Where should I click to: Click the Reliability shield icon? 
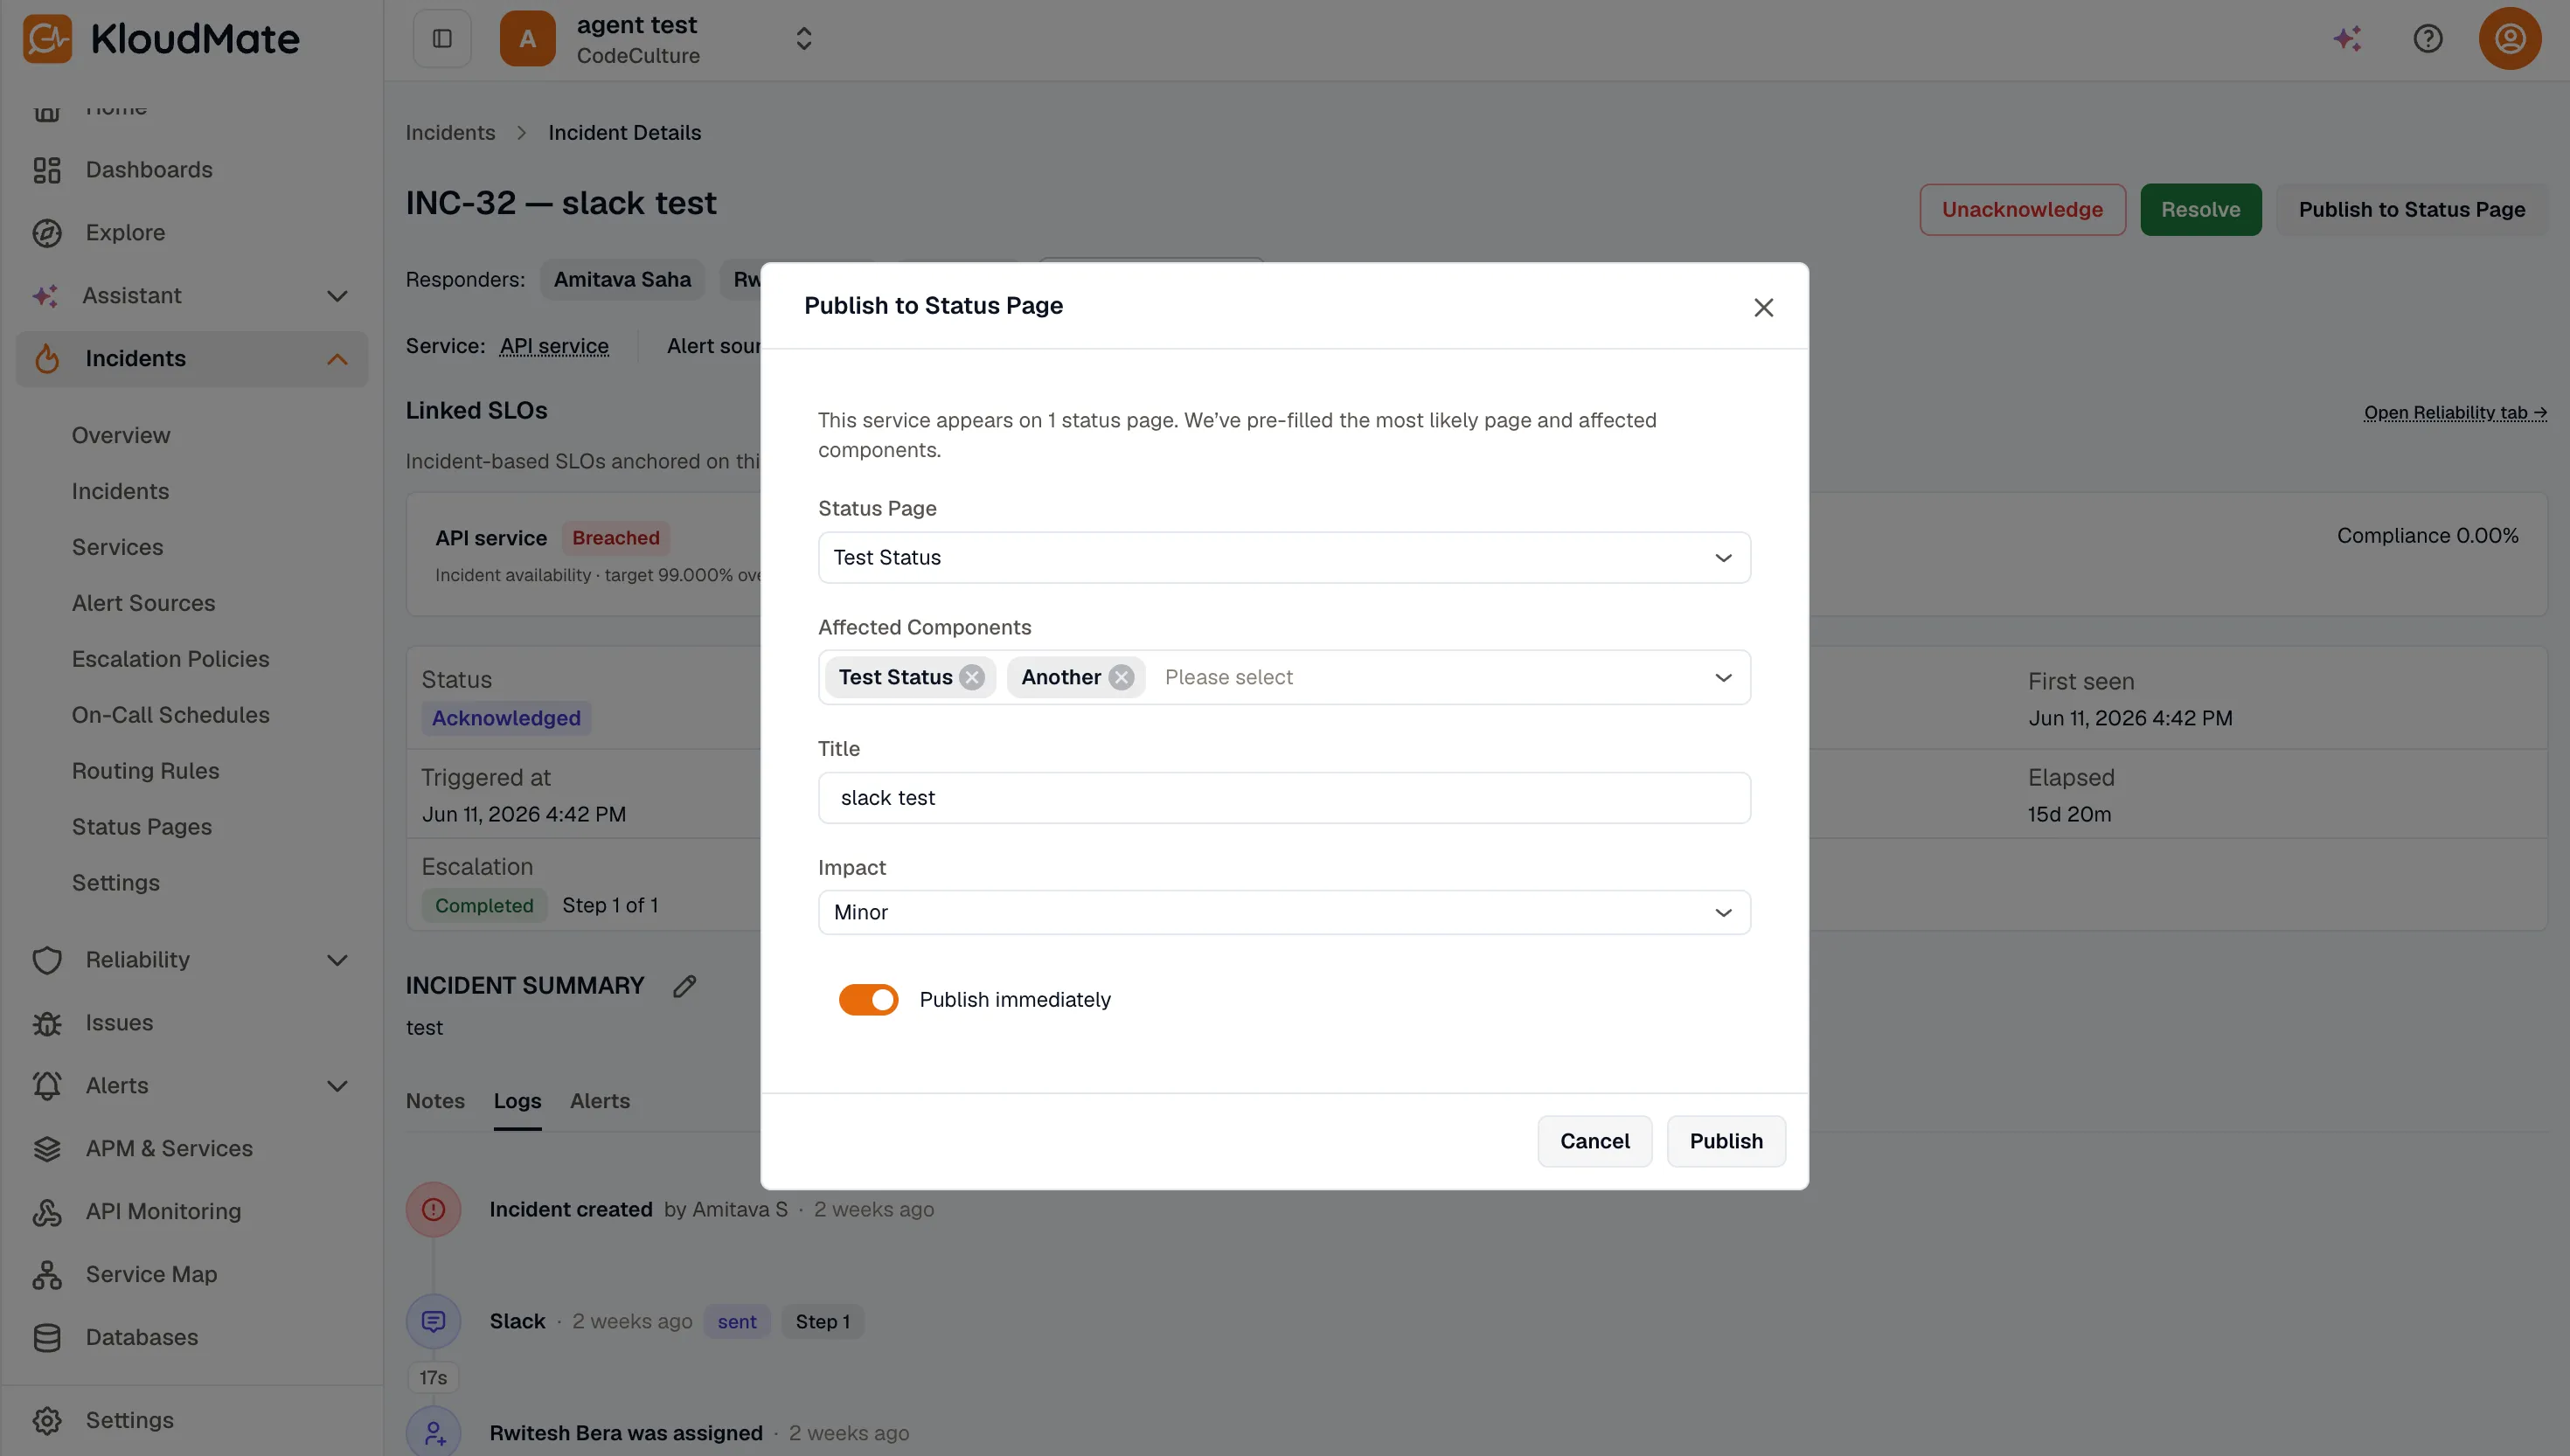click(47, 960)
